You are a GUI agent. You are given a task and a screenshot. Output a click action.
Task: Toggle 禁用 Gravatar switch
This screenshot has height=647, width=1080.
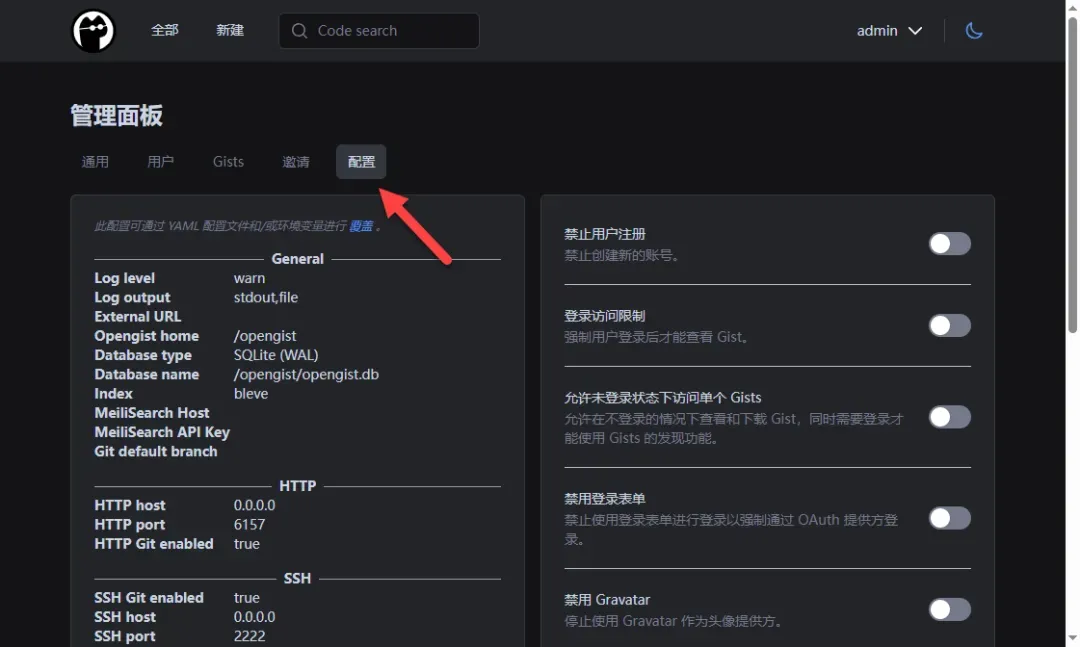click(x=949, y=609)
